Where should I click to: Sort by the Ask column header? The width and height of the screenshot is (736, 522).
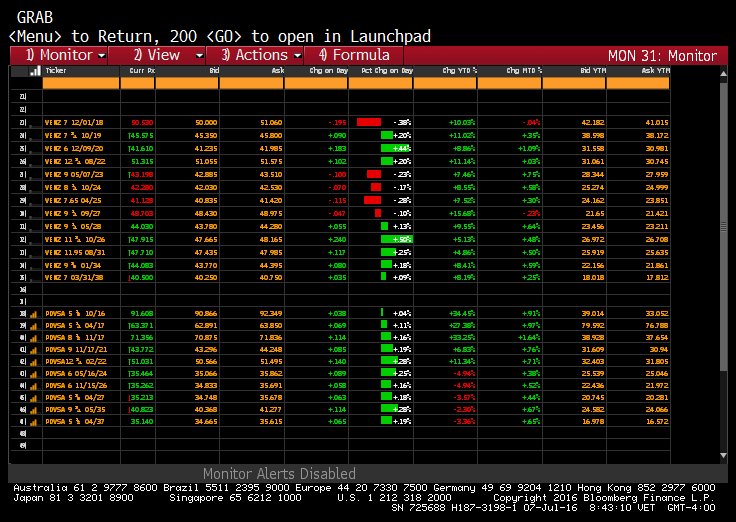(x=278, y=70)
